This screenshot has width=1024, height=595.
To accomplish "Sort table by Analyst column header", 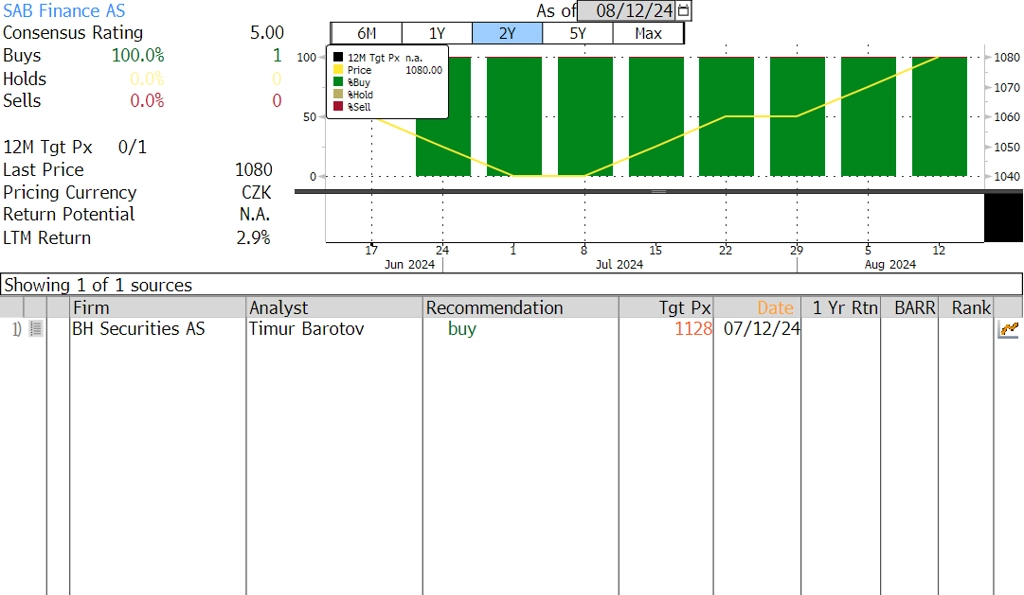I will 334,308.
